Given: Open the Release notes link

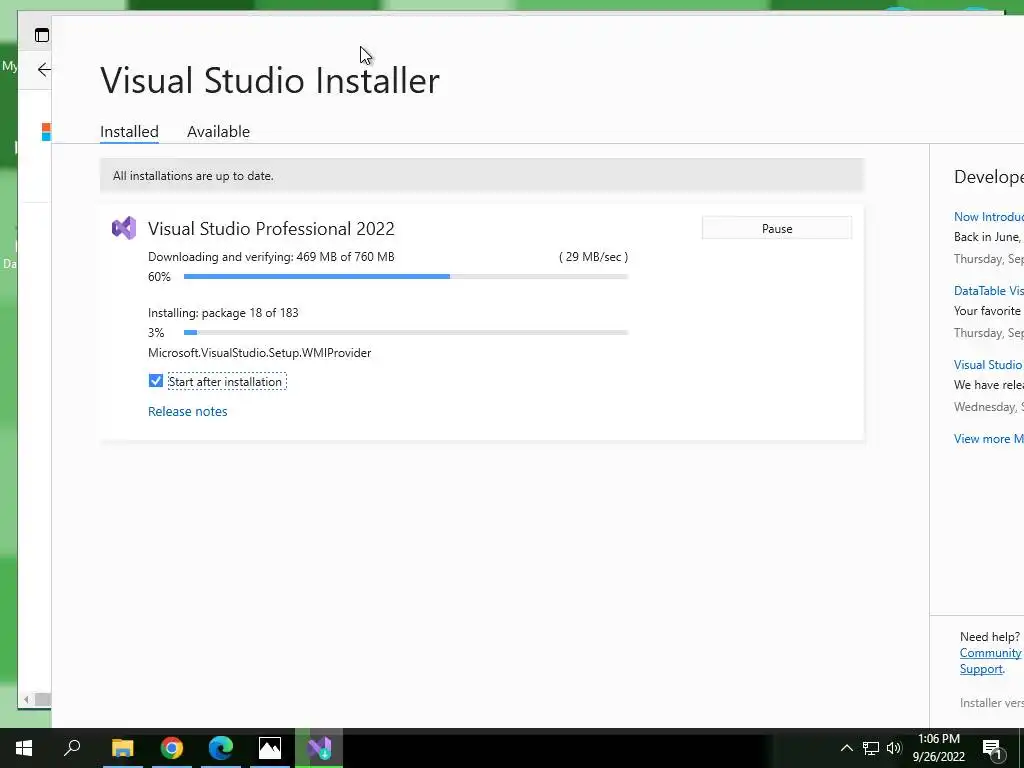Looking at the screenshot, I should (x=187, y=411).
